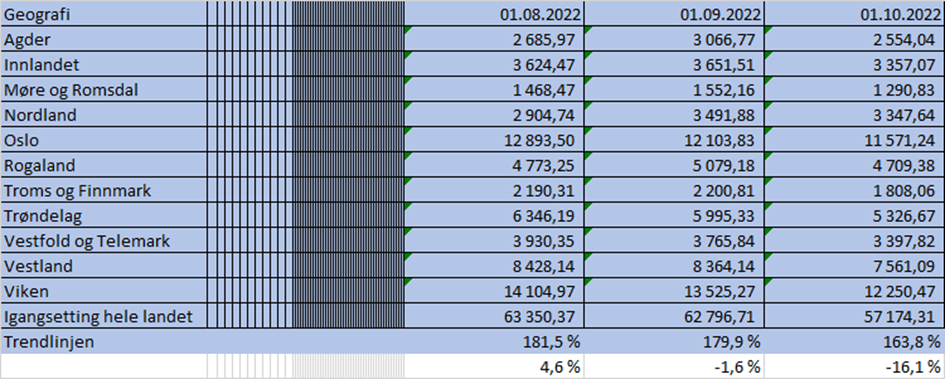
Task: Select the Igangsetting hele landet label
Action: click(x=104, y=316)
